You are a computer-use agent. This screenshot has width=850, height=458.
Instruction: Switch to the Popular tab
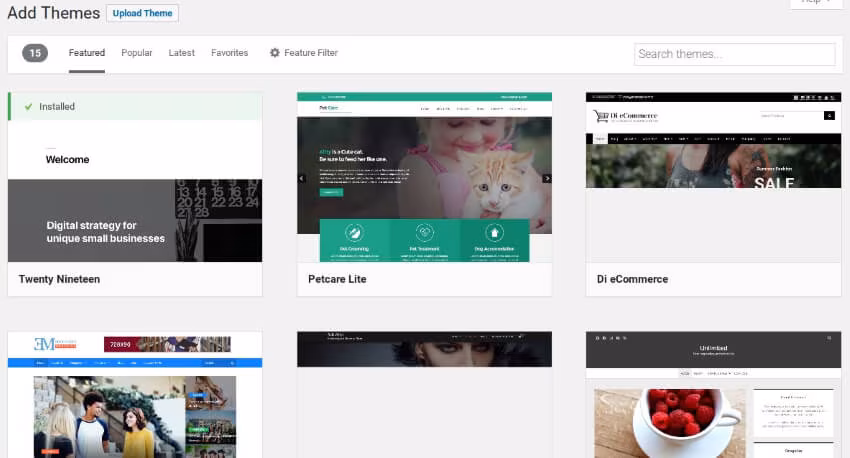tap(137, 53)
